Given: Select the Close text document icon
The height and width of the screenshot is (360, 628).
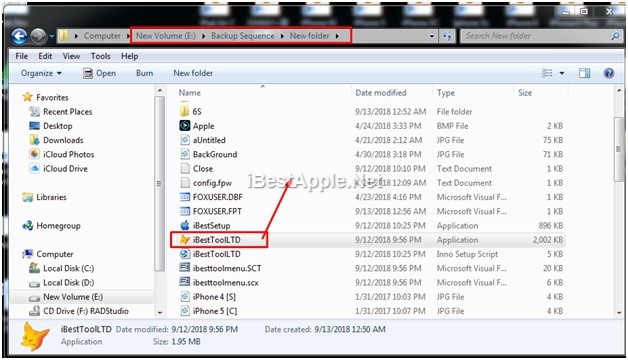Looking at the screenshot, I should coord(185,169).
